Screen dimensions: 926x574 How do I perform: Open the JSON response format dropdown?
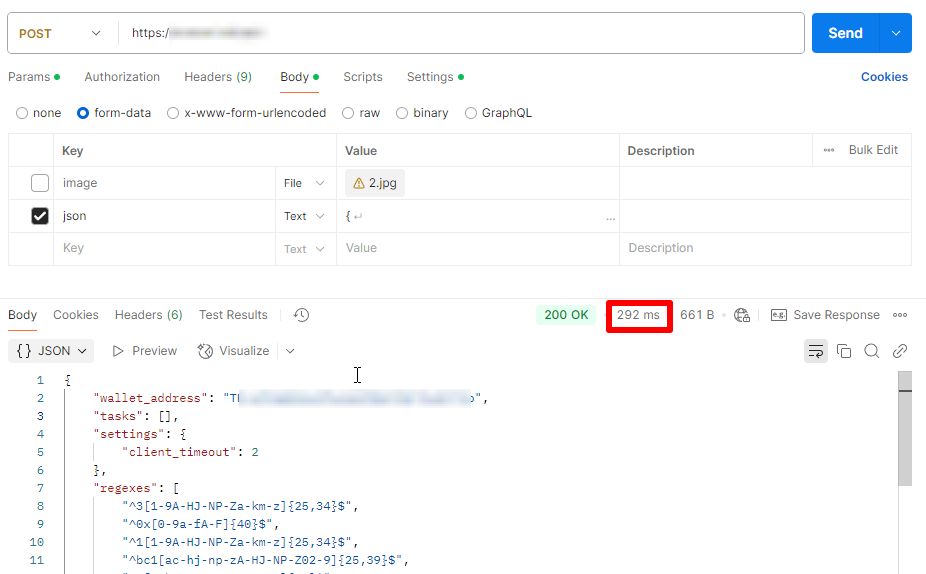coord(51,351)
